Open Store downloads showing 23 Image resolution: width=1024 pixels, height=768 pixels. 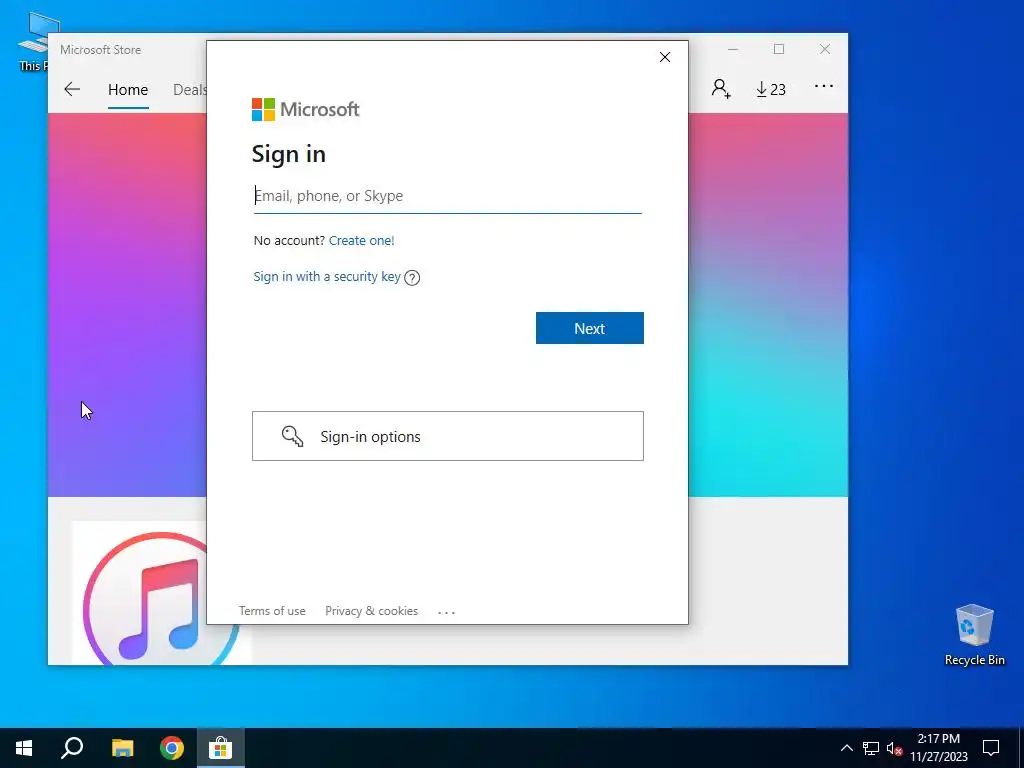click(x=771, y=89)
